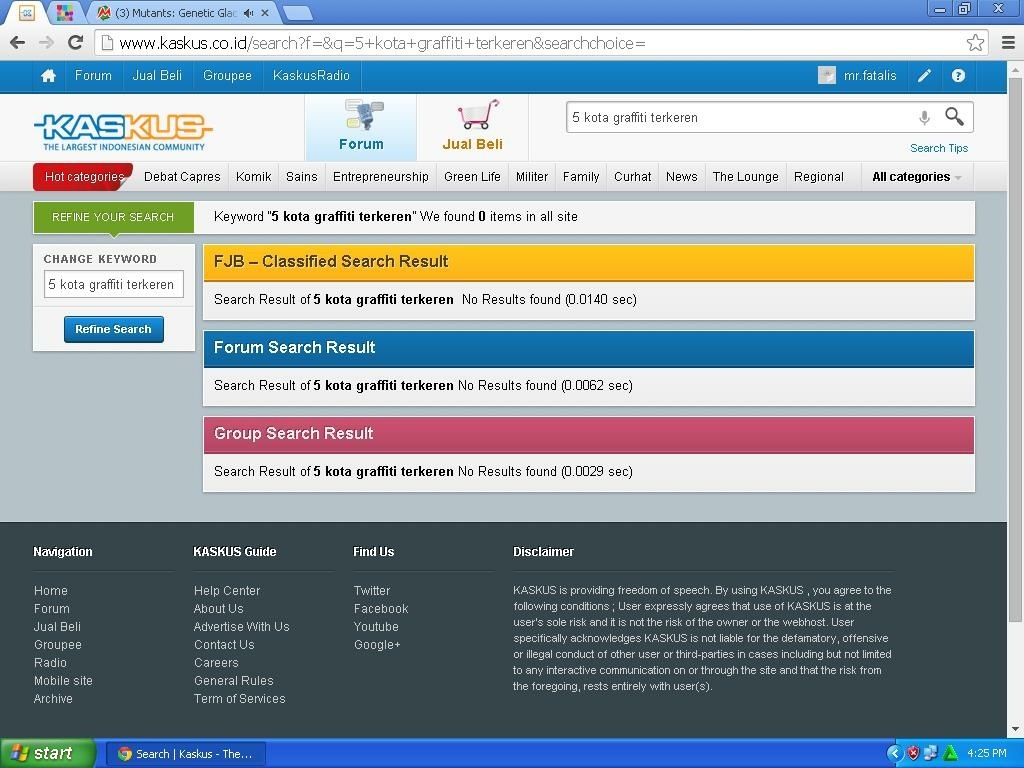
Task: Click the Help Center footer link
Action: coord(227,591)
